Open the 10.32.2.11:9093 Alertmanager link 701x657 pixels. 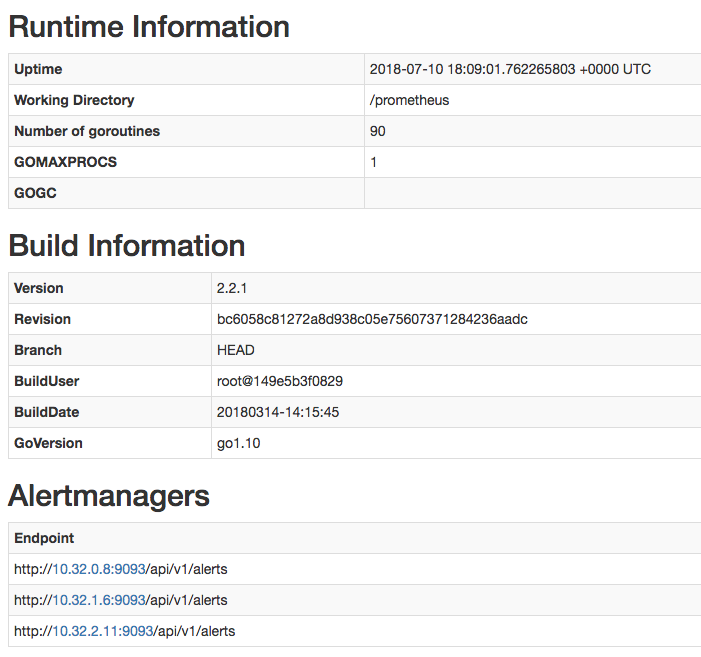point(103,631)
